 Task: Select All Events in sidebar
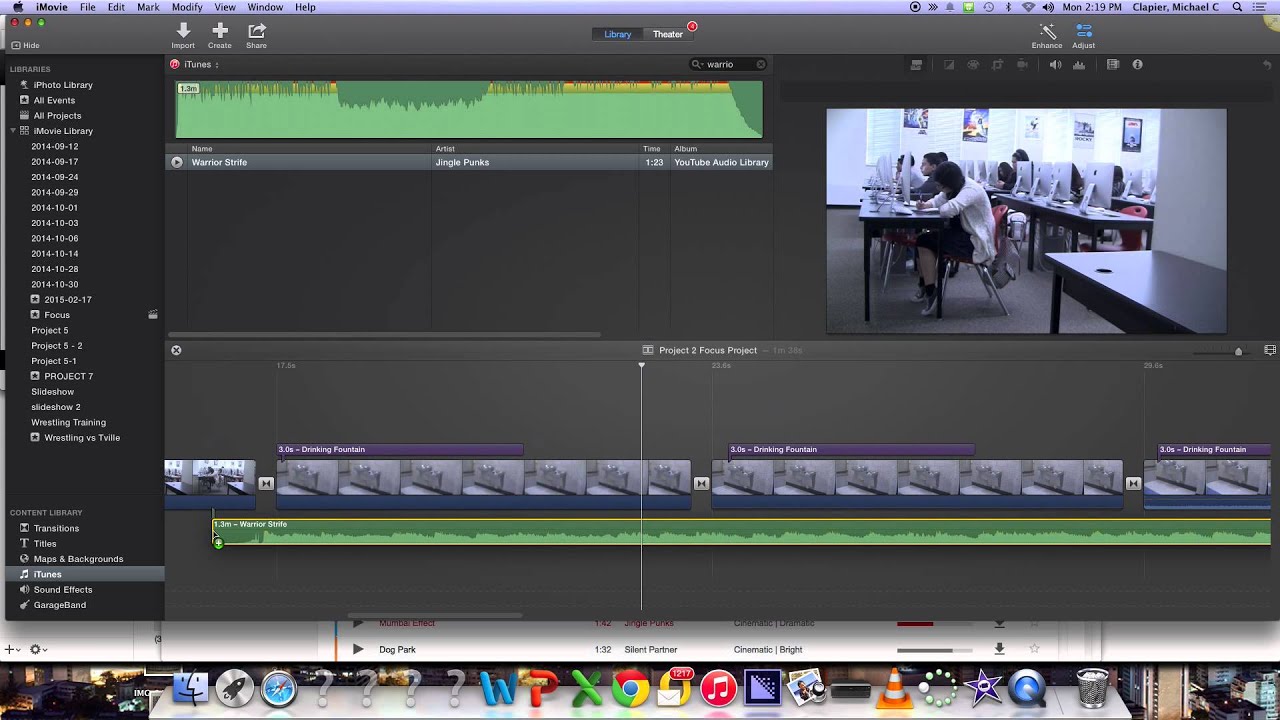tap(54, 100)
